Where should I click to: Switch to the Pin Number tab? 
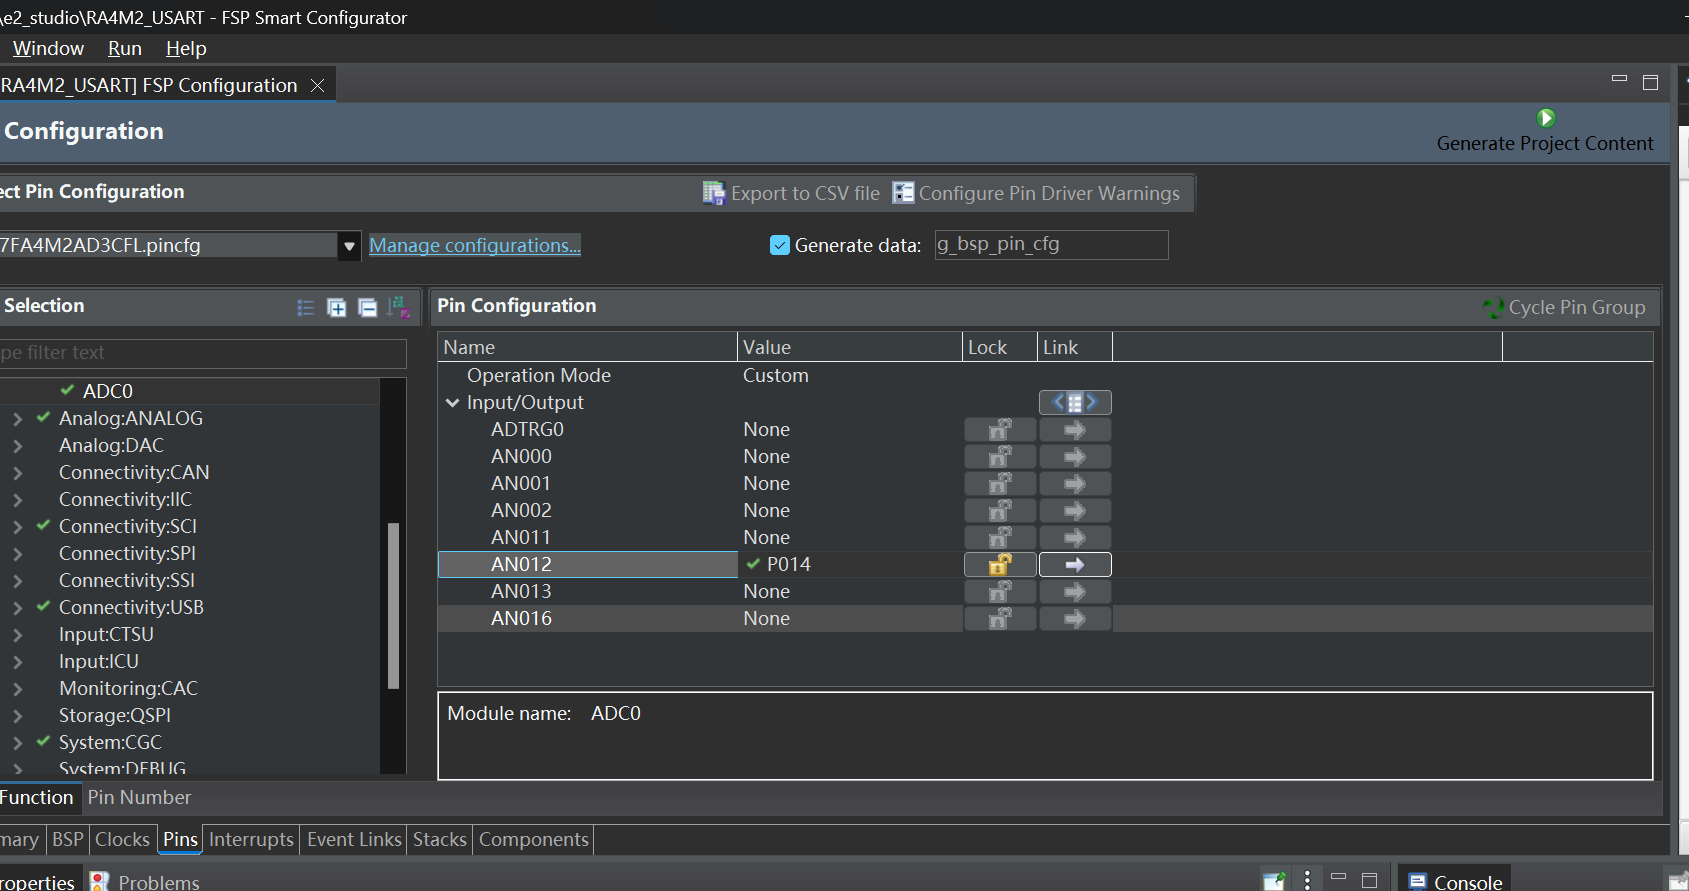pos(139,797)
